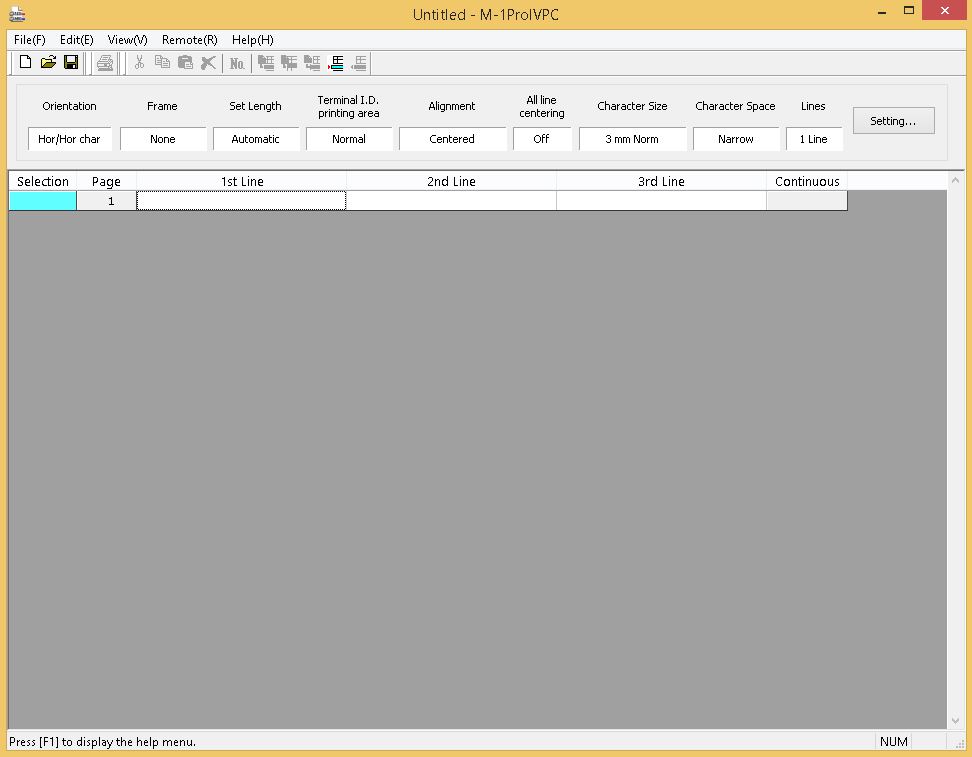Viewport: 972px width, 757px height.
Task: Click the New file icon
Action: coord(26,63)
